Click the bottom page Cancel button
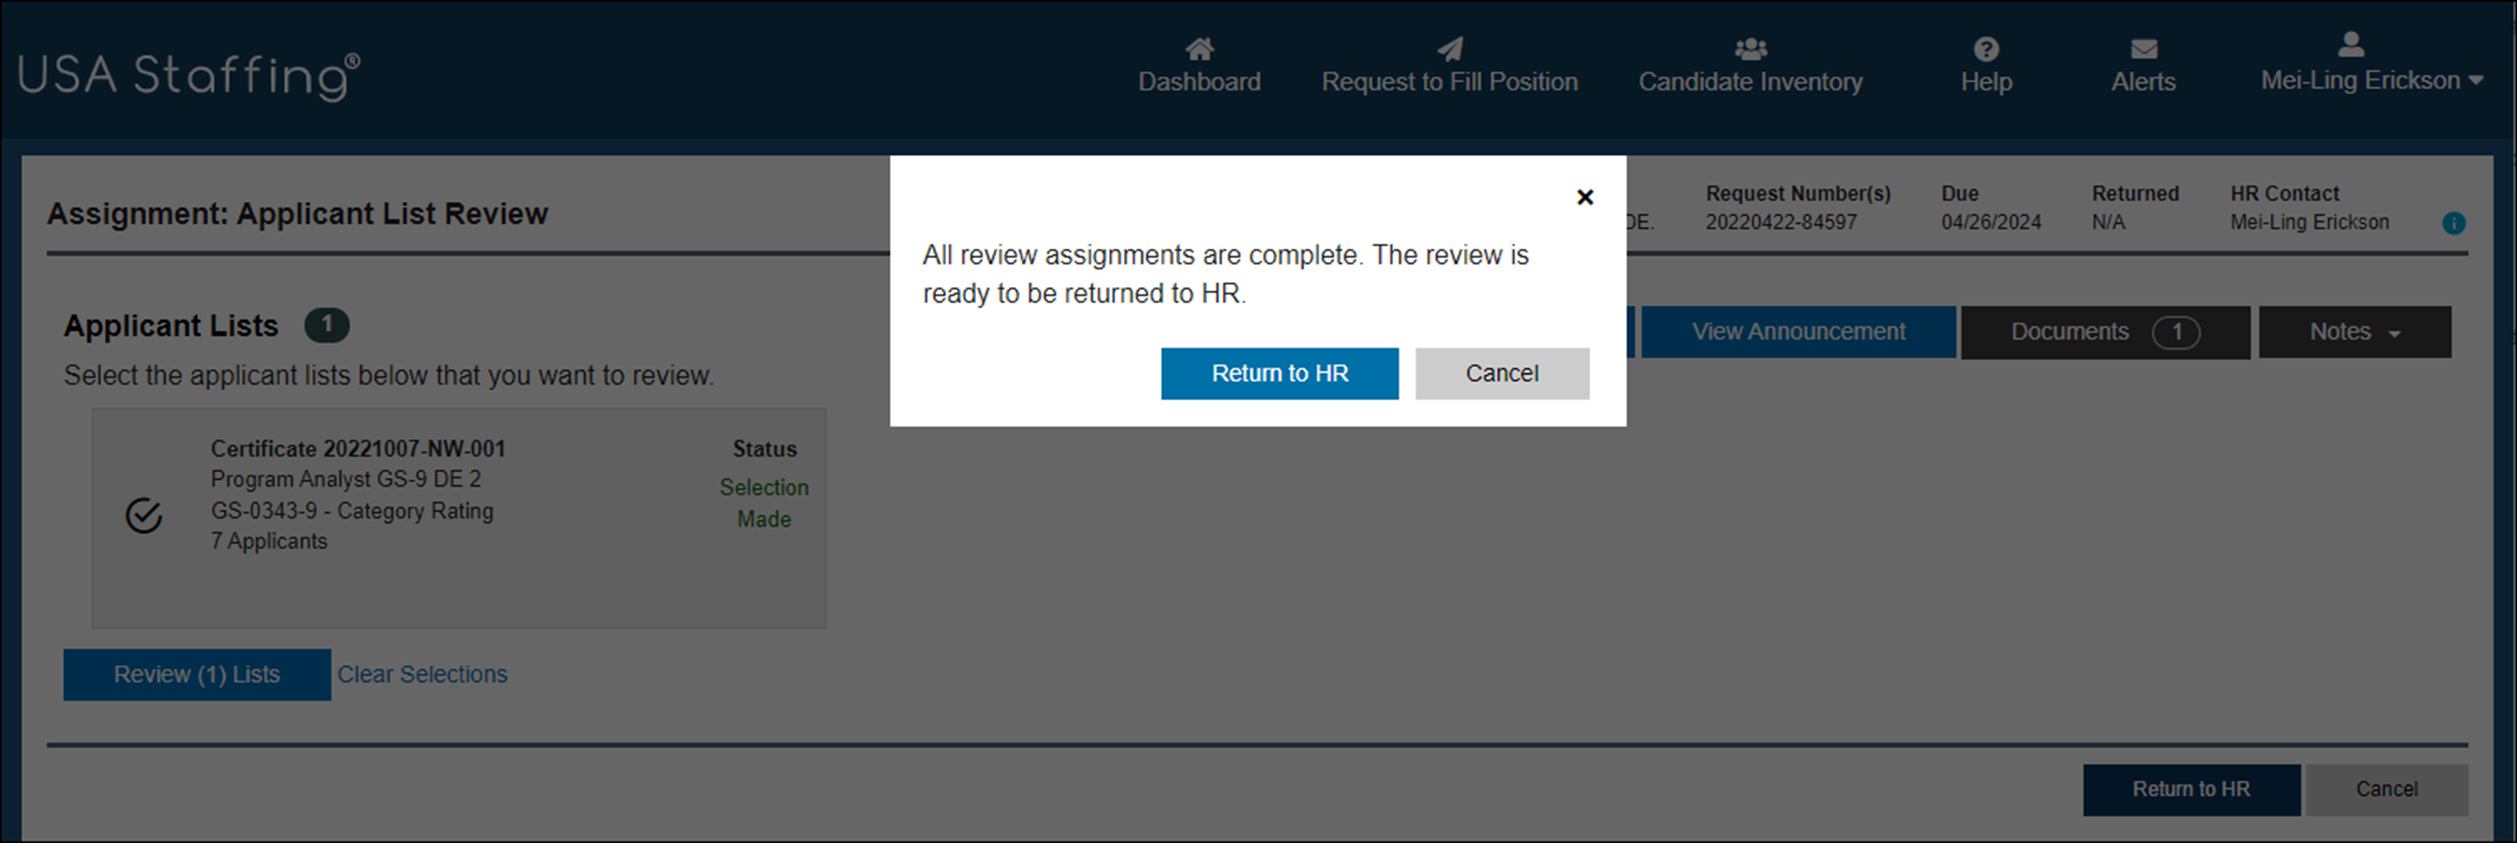Viewport: 2517px width, 843px height. point(2386,790)
